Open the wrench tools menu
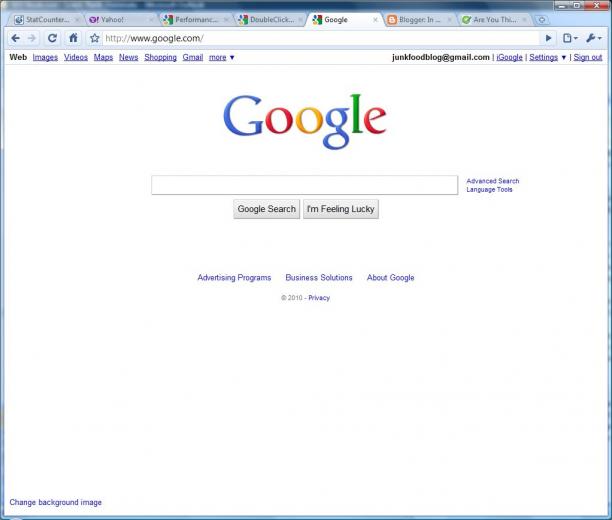Viewport: 612px width, 520px height. [x=594, y=38]
